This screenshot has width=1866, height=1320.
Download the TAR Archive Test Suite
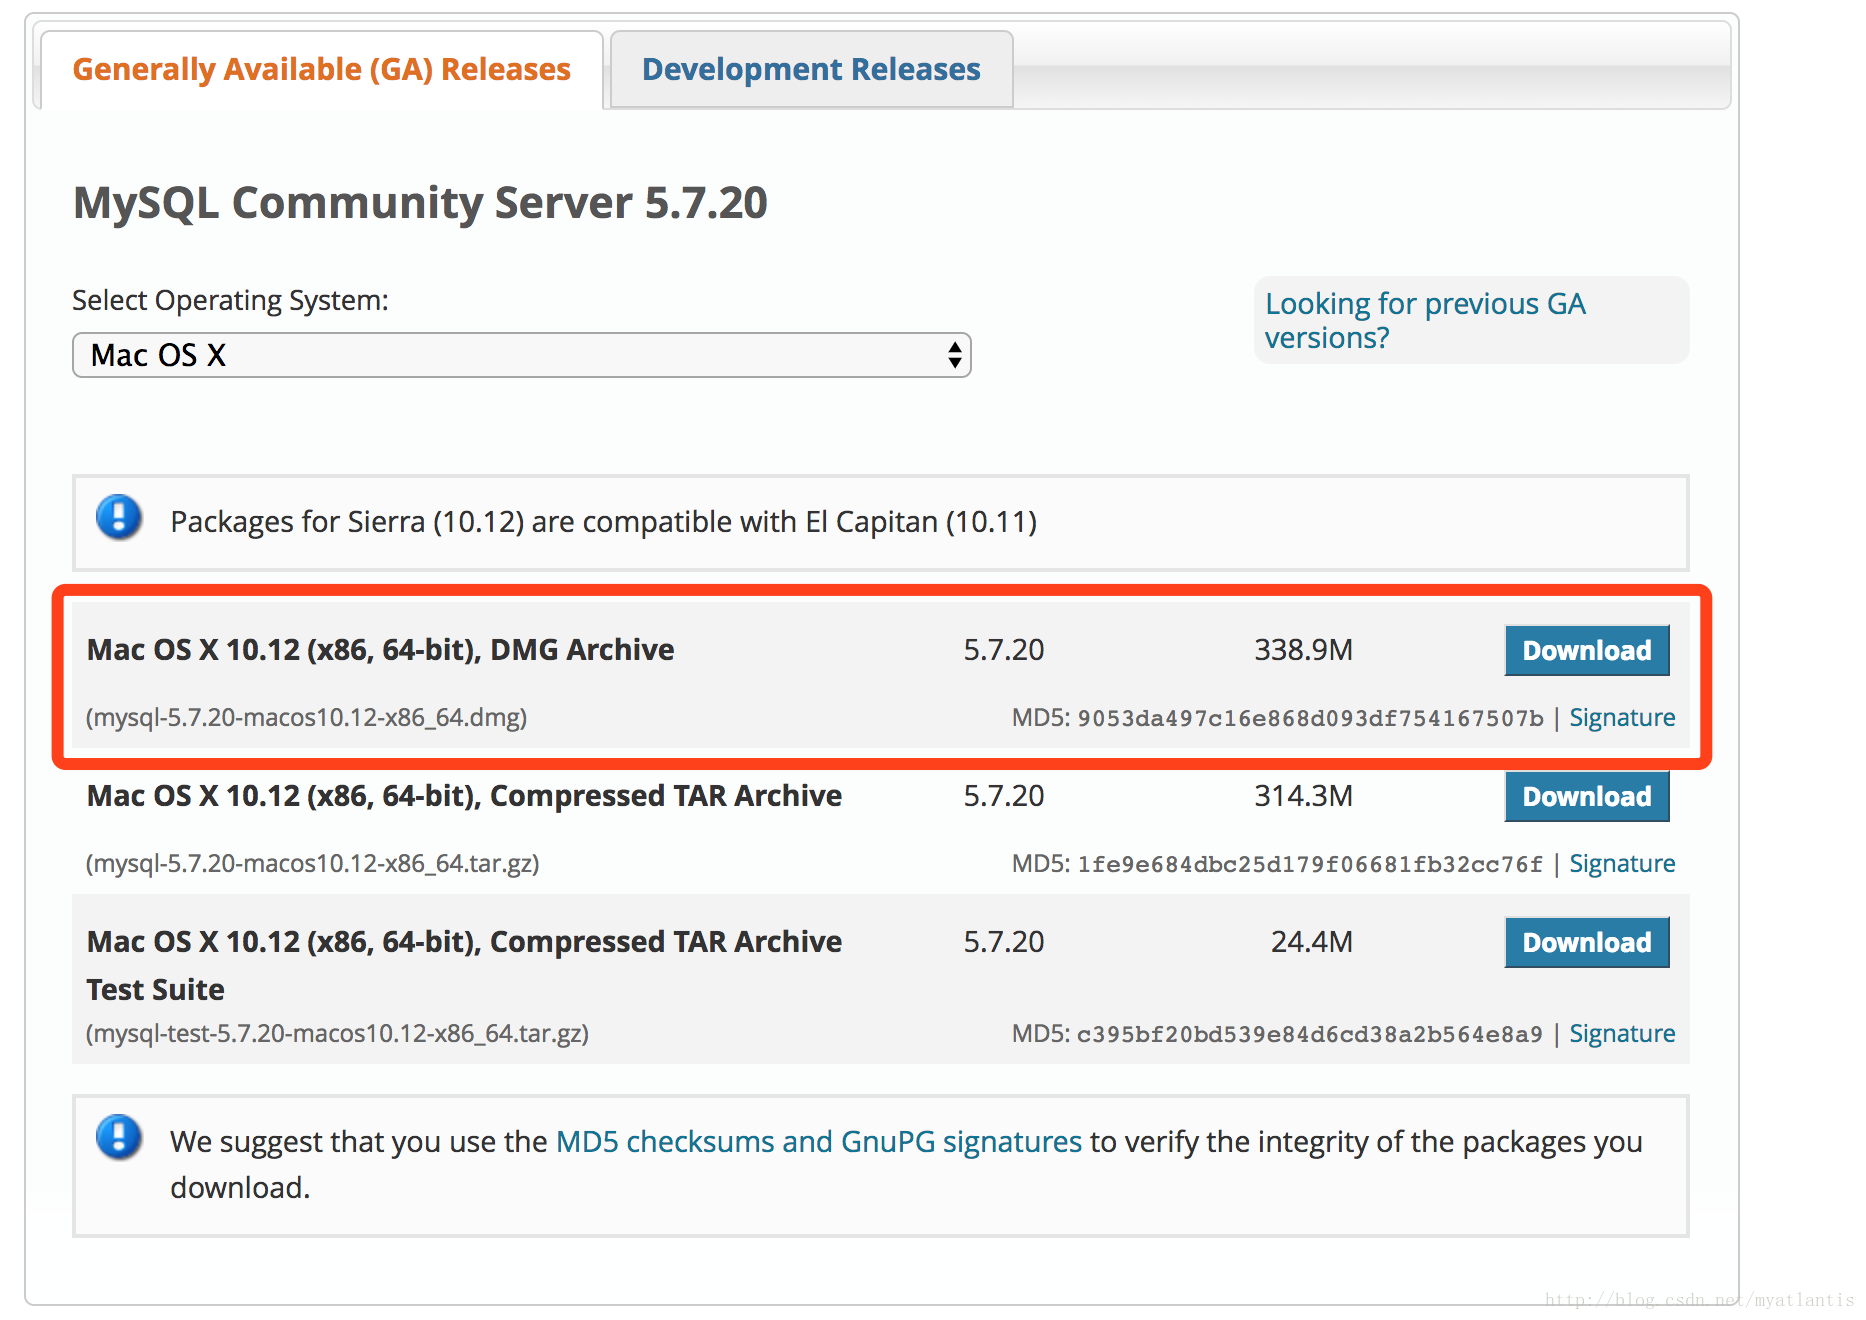1586,942
